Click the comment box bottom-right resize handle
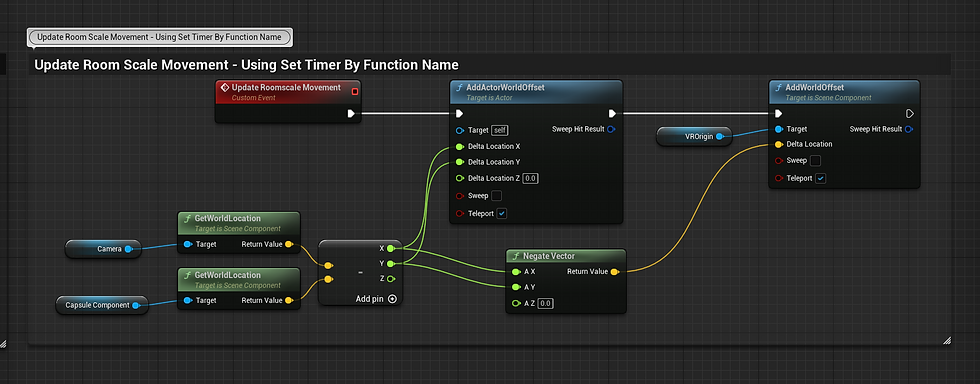 [x=947, y=340]
